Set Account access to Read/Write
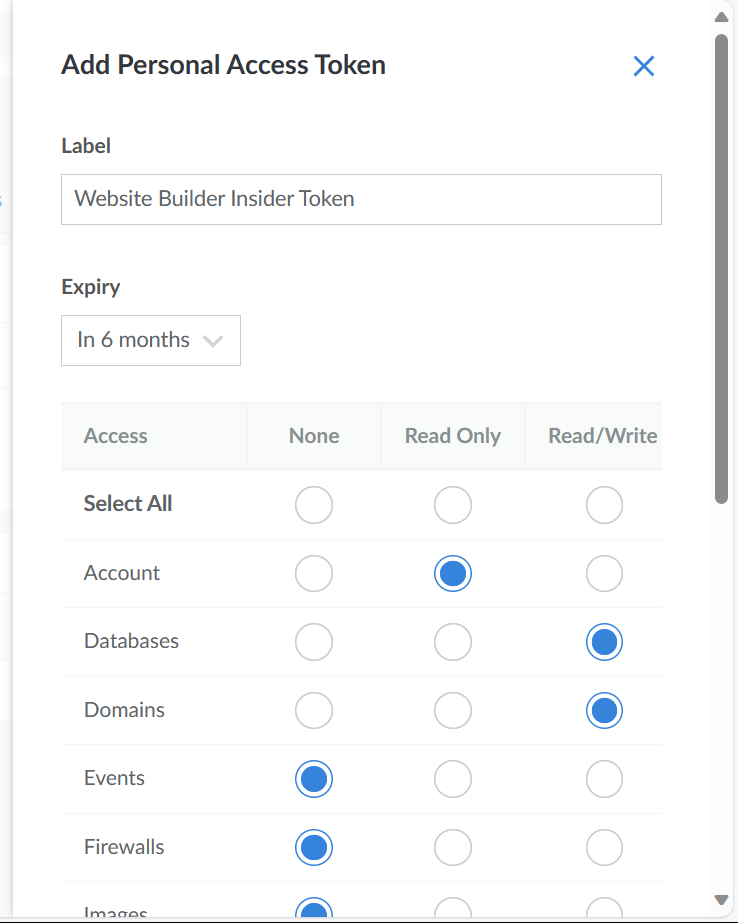The image size is (738, 923). tap(604, 574)
